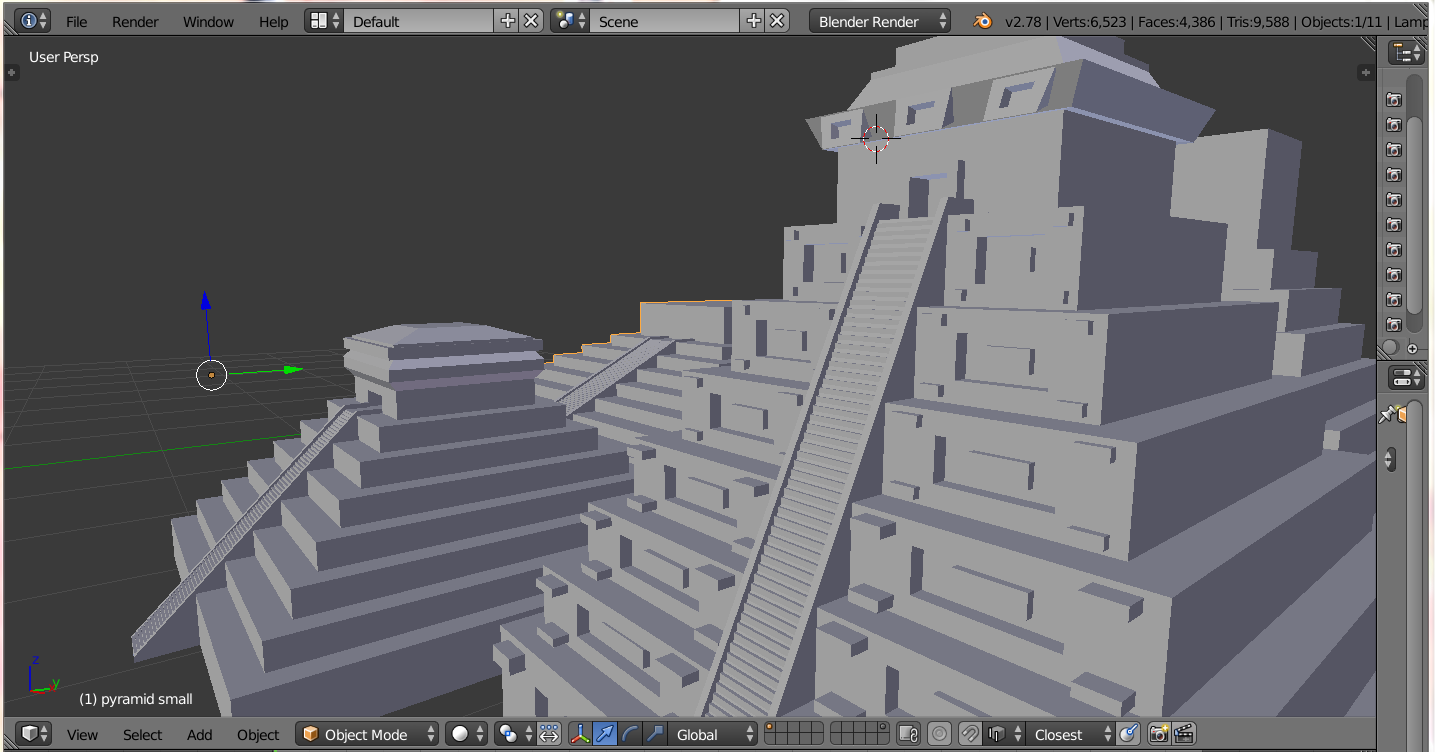
Task: Toggle the rotate manipulator arc
Action: click(x=630, y=734)
